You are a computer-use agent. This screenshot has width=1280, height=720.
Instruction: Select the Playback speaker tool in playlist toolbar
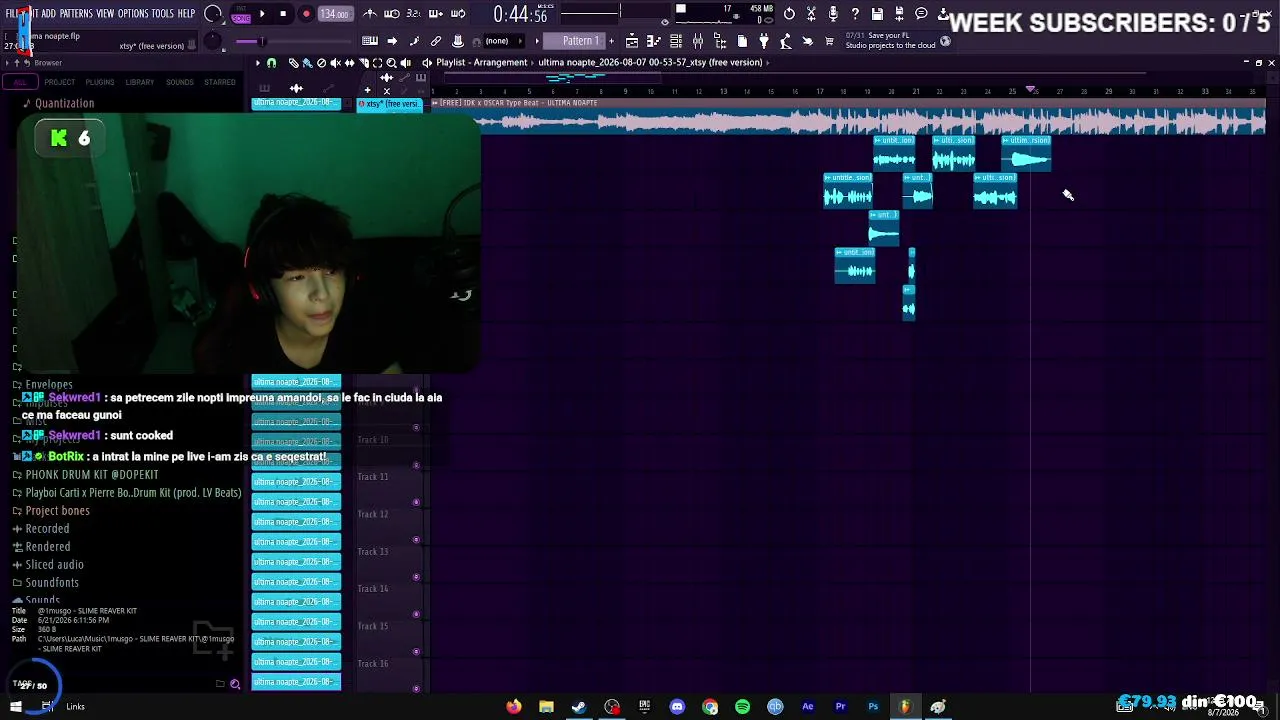coord(405,62)
